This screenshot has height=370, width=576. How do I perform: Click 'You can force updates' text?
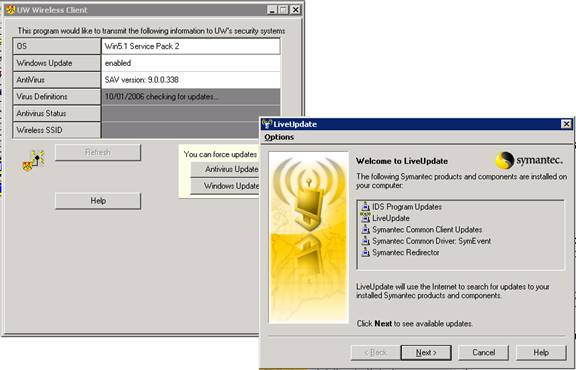pos(220,154)
